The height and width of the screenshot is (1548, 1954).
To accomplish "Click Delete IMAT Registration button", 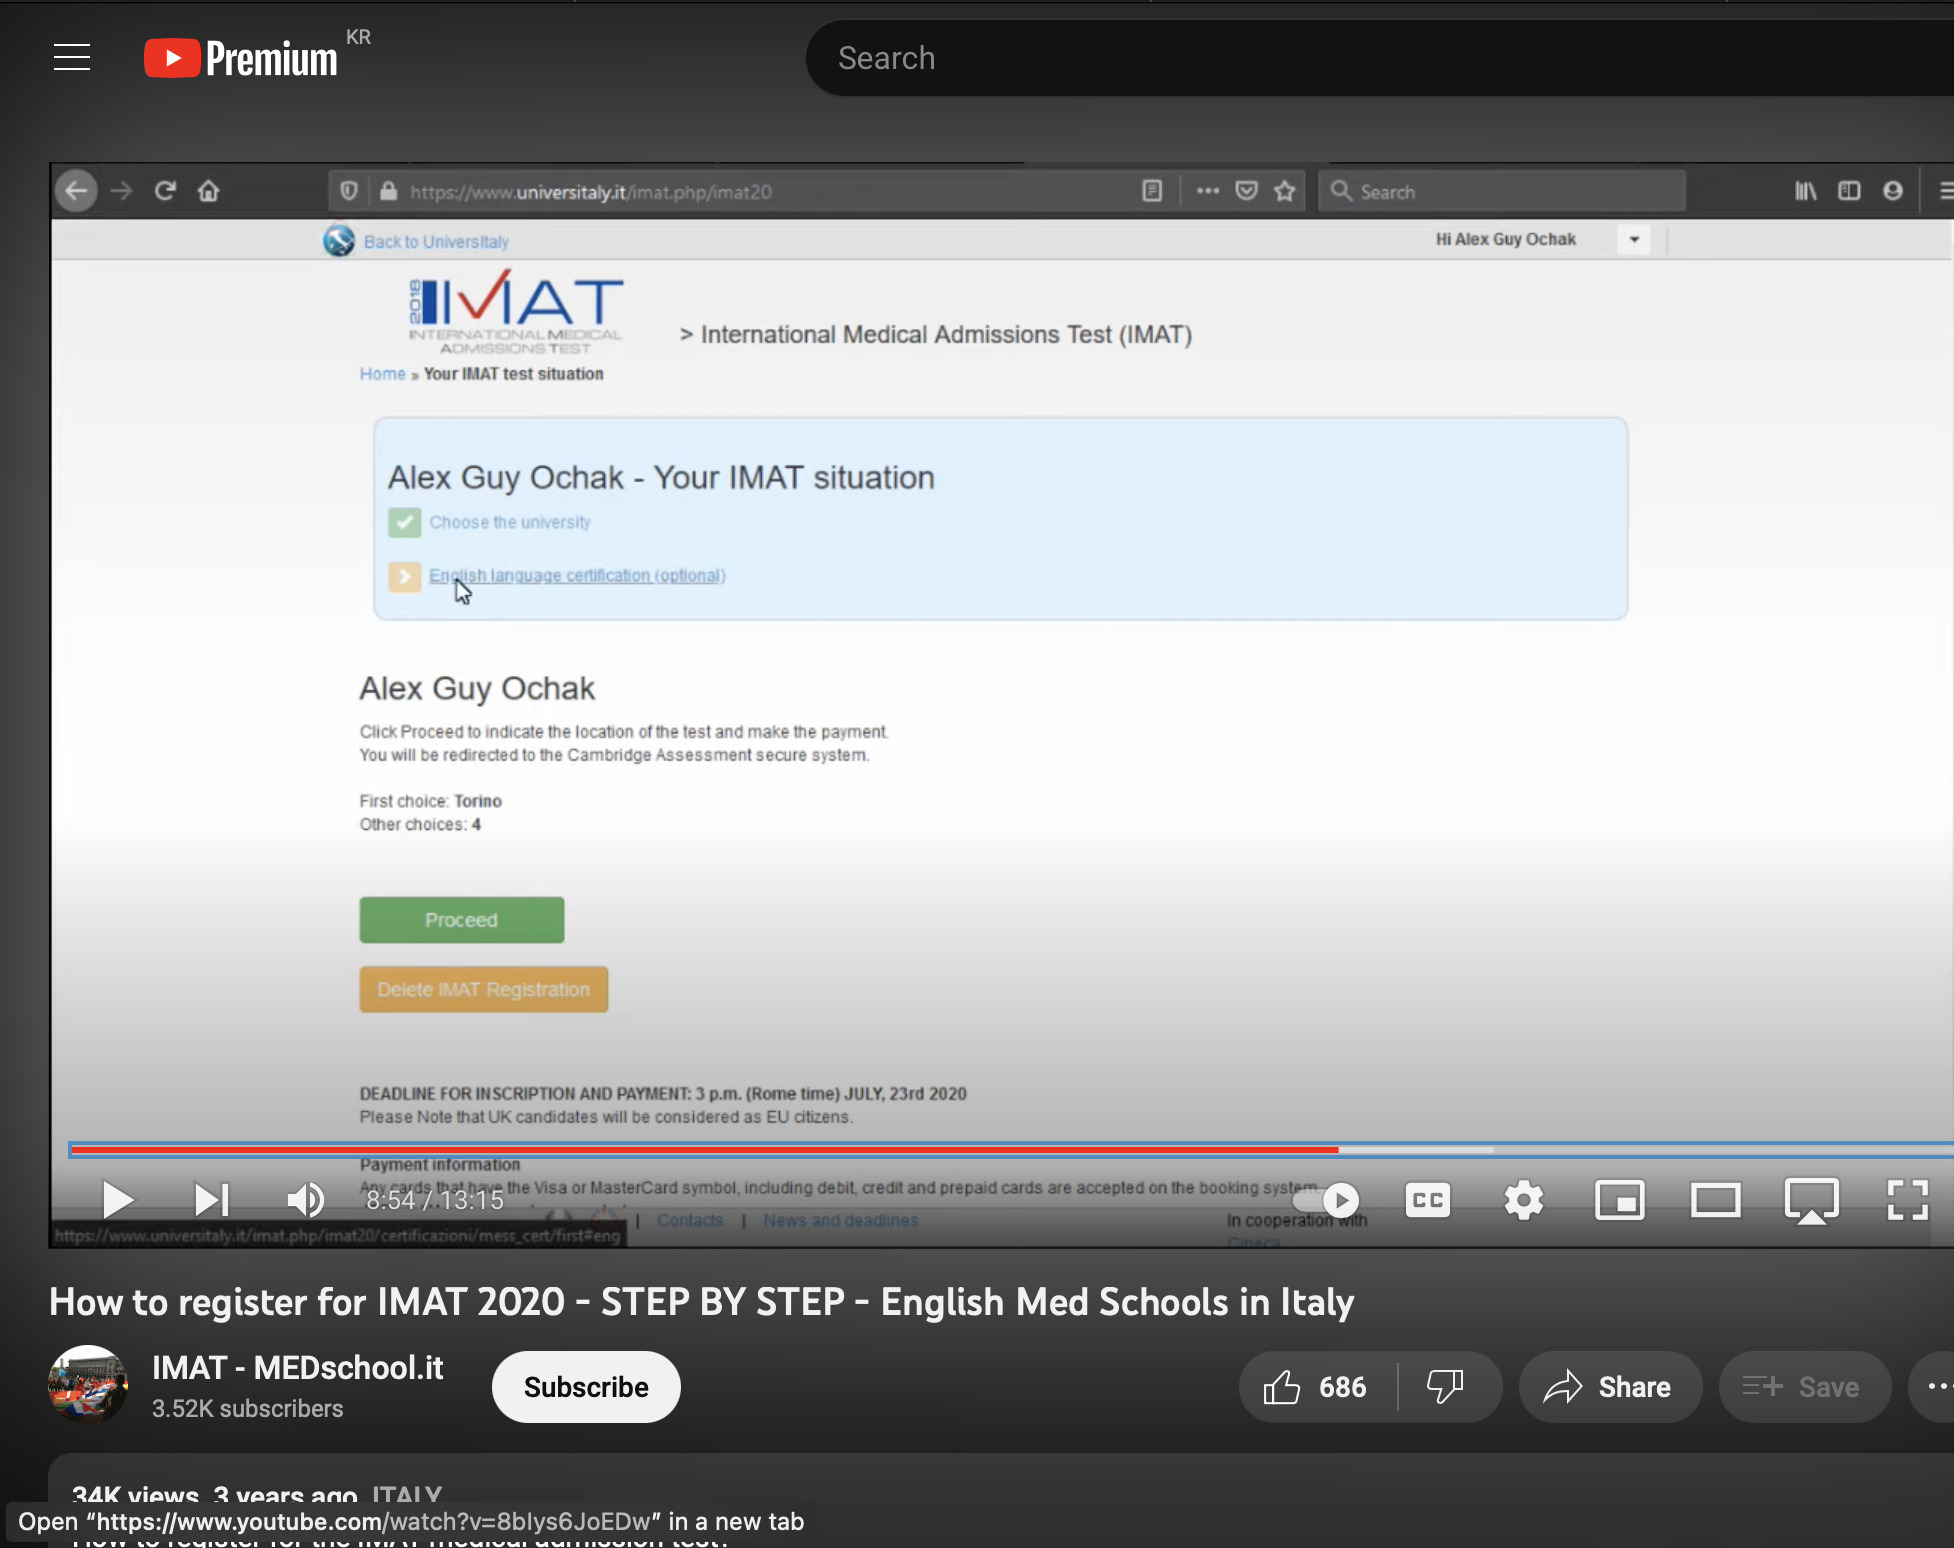I will [x=484, y=989].
